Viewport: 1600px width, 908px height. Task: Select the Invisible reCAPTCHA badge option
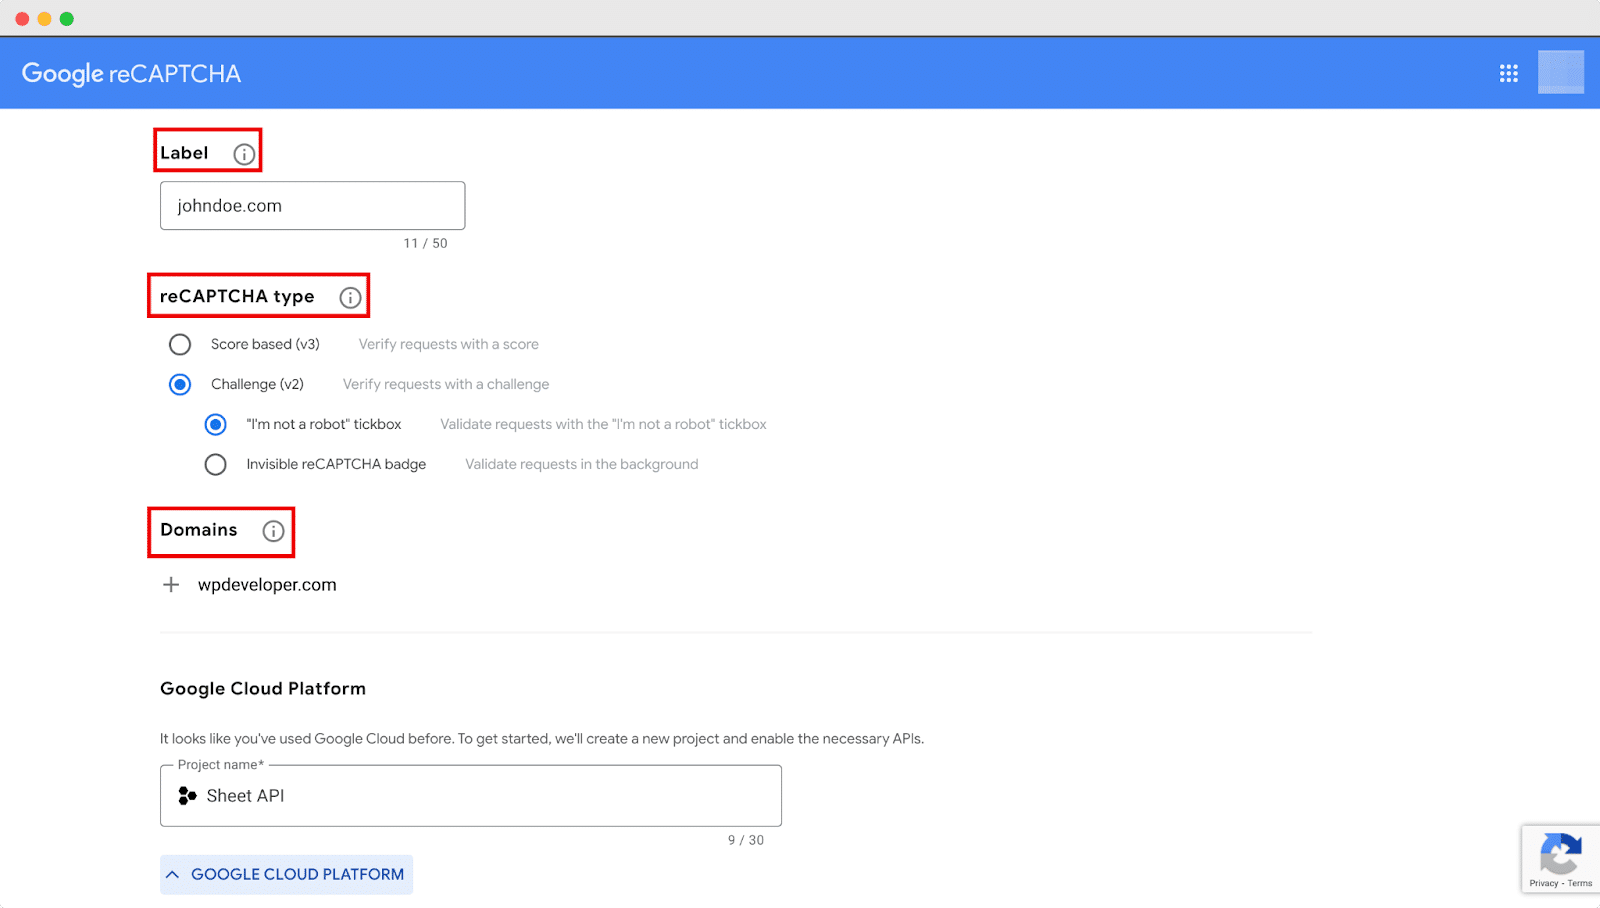(x=215, y=464)
